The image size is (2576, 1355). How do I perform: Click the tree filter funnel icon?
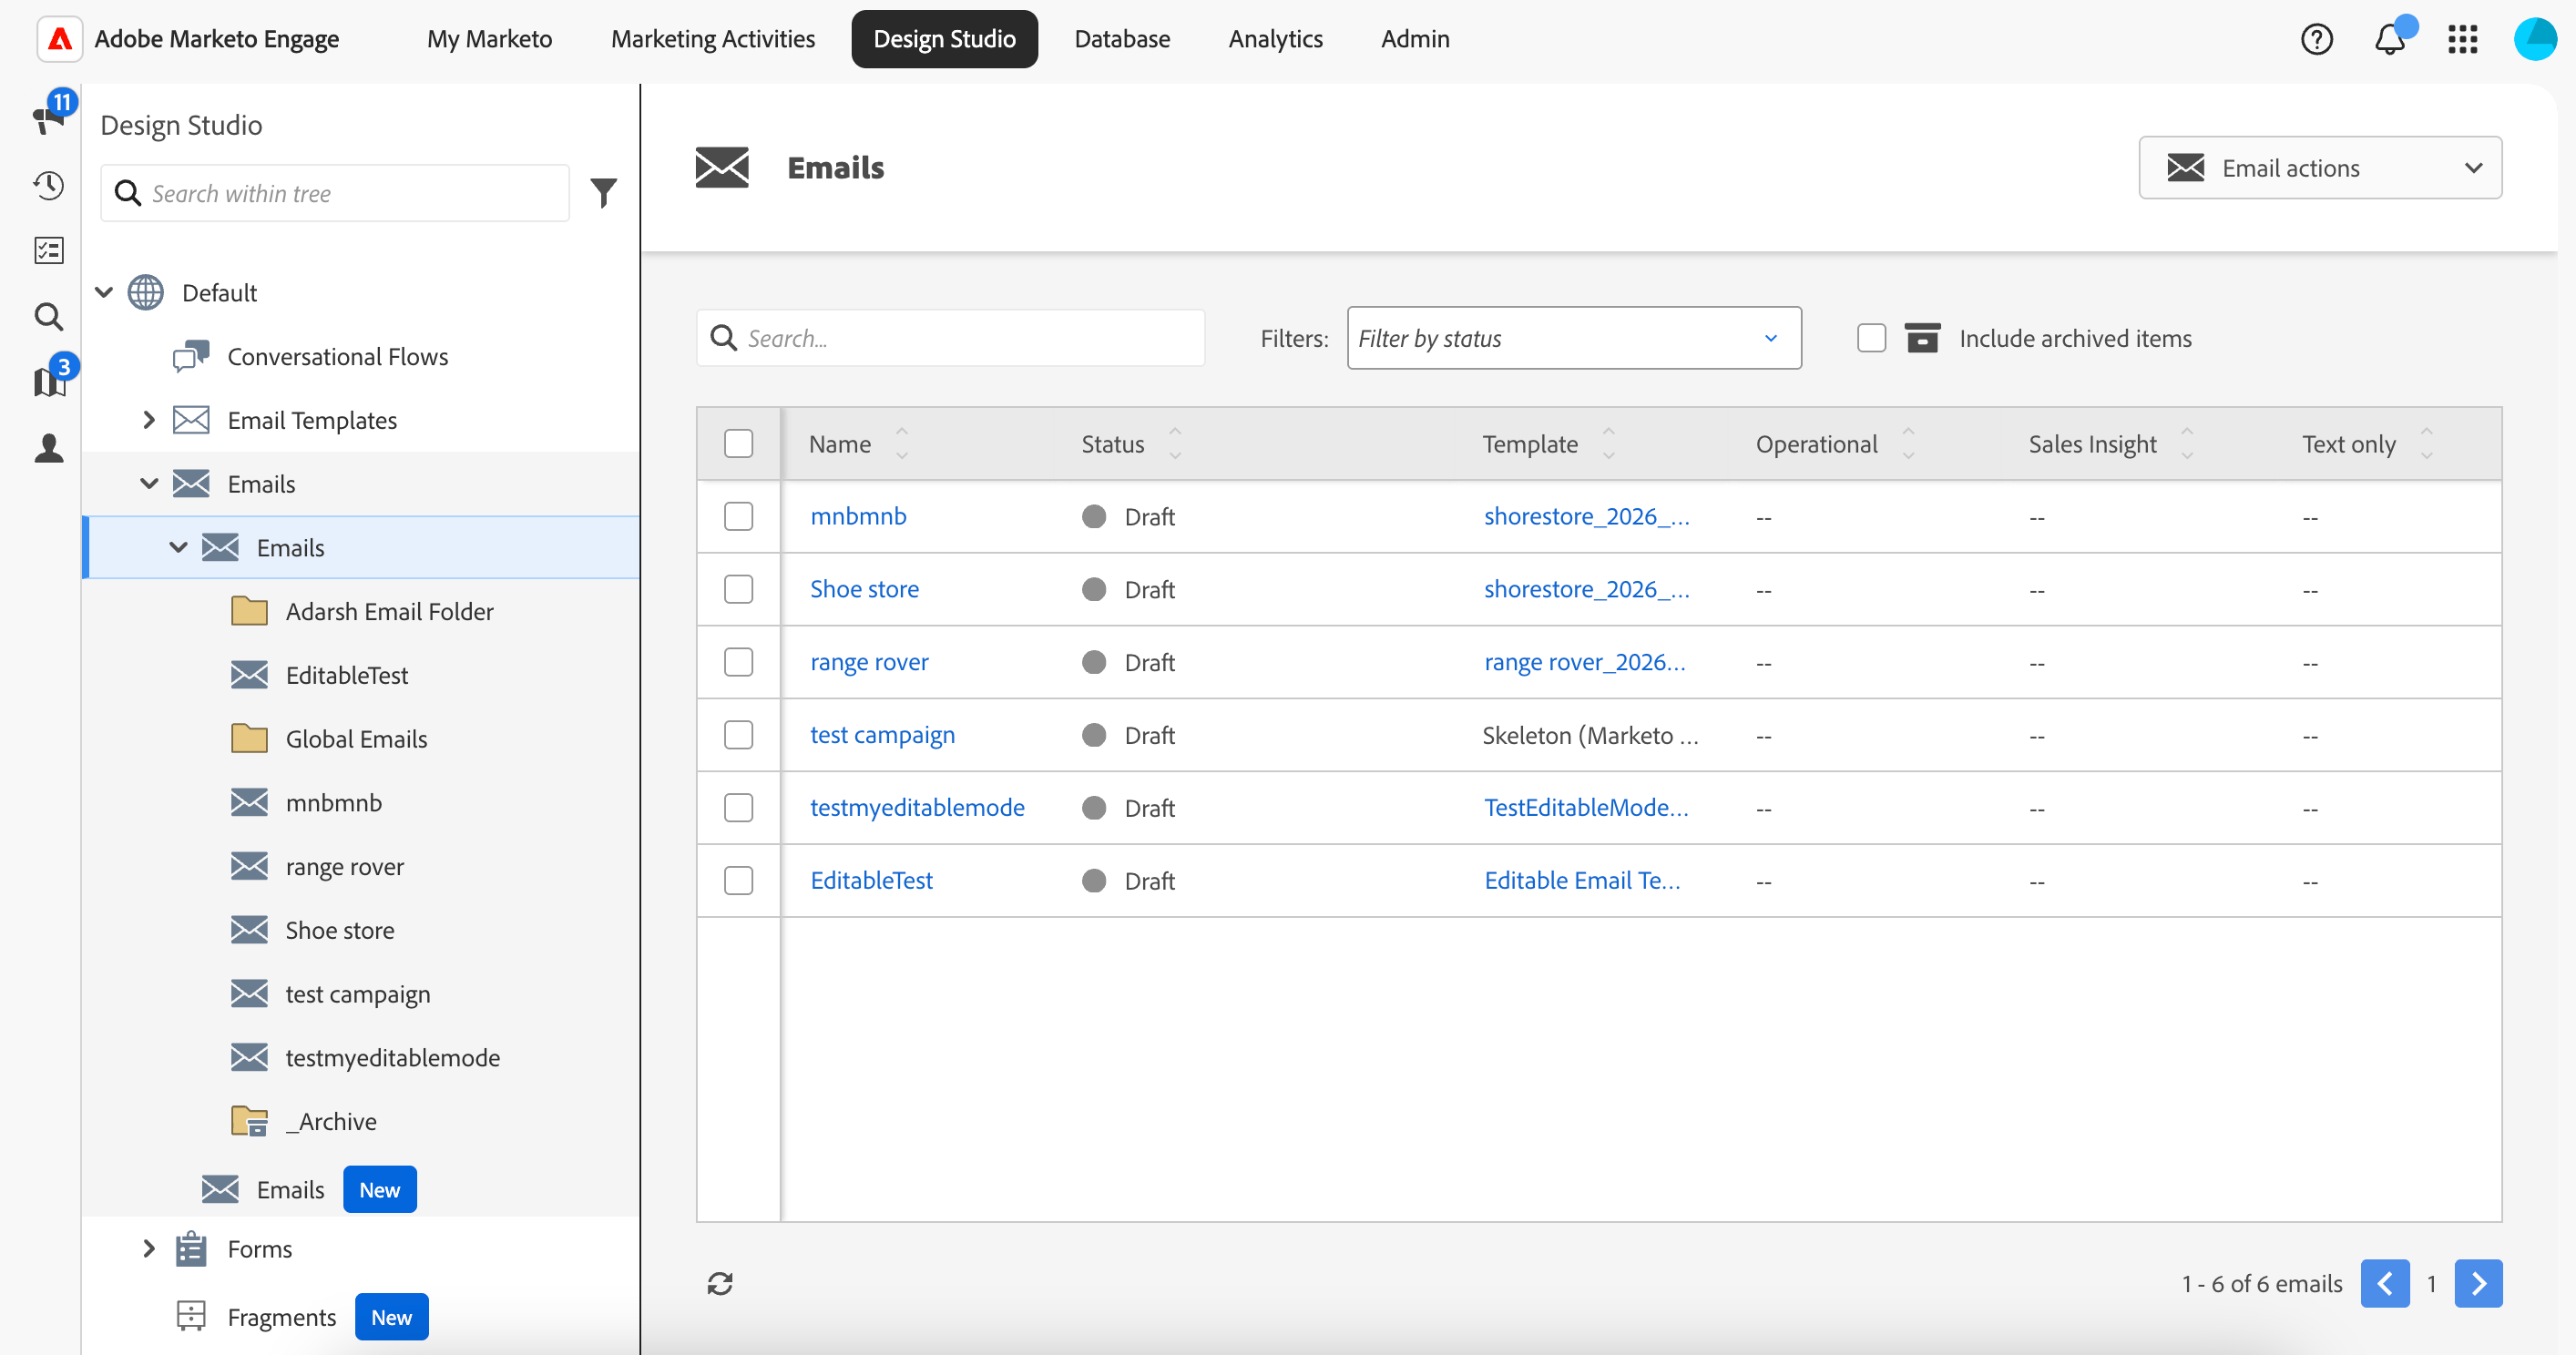point(604,192)
